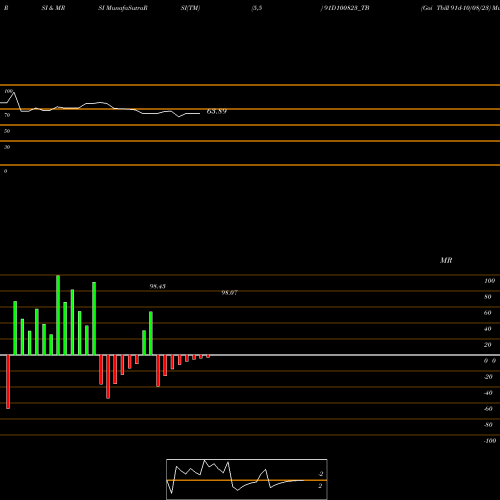Click the "(5,5" parameter text

pyautogui.click(x=257, y=8)
